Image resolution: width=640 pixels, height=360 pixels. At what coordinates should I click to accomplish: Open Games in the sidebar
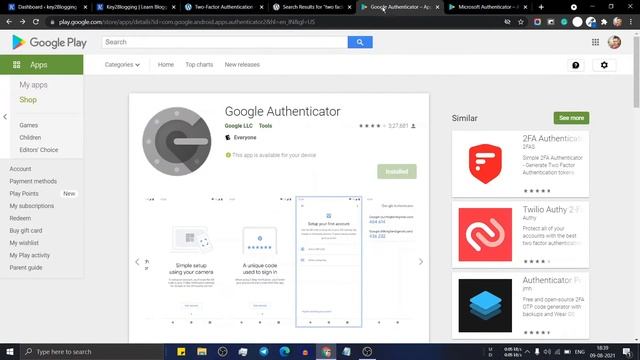(29, 125)
